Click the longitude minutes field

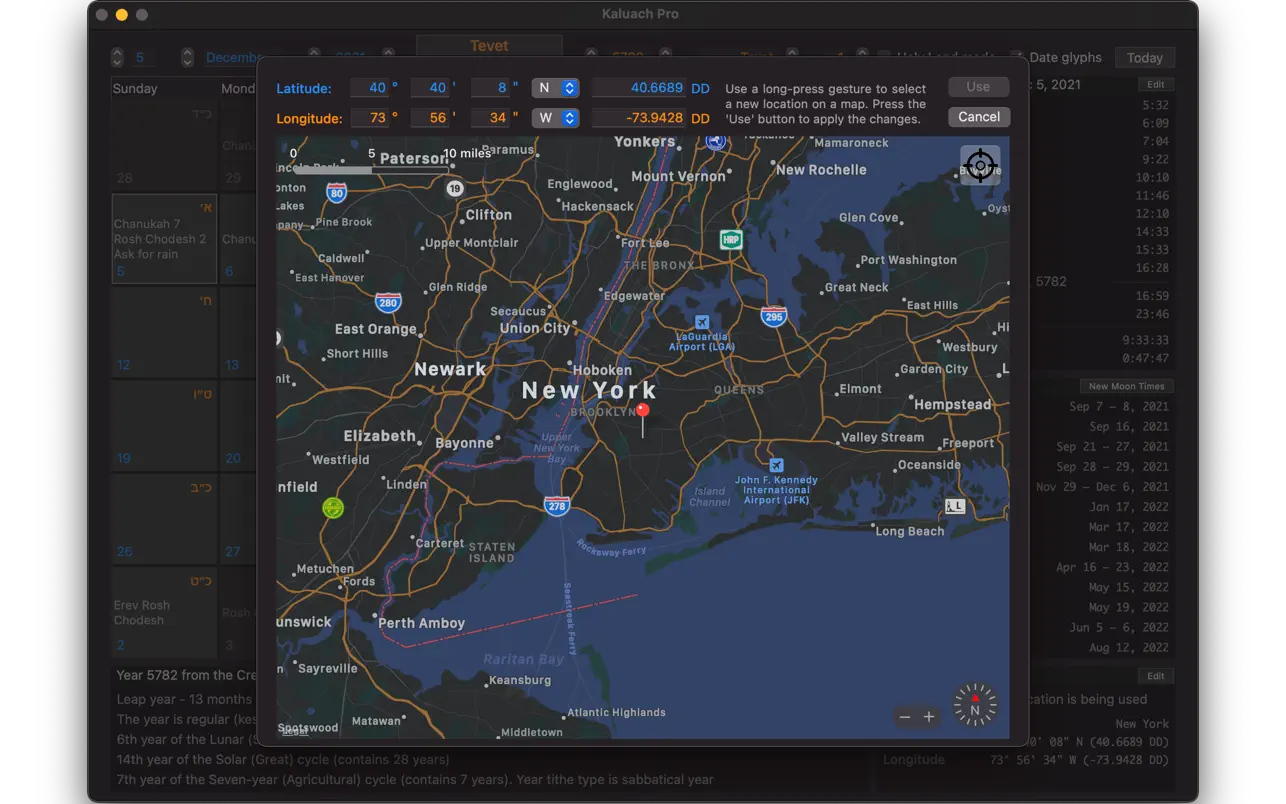(x=430, y=118)
